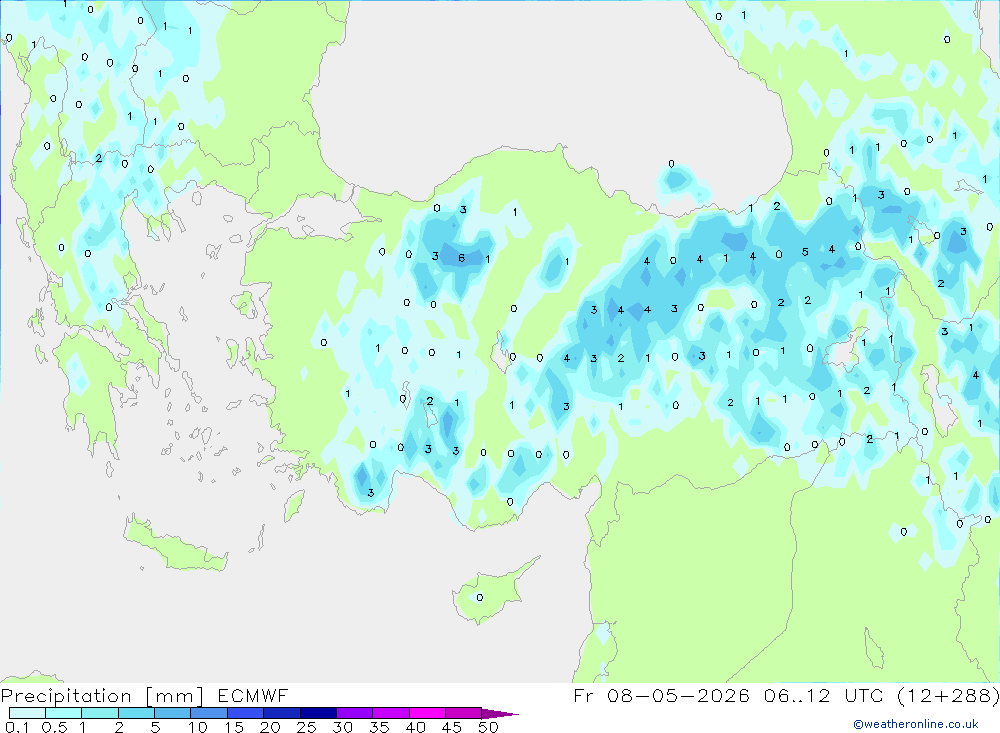Viewport: 1000px width, 733px height.
Task: Click the '30' legend scale label
Action: pyautogui.click(x=343, y=727)
